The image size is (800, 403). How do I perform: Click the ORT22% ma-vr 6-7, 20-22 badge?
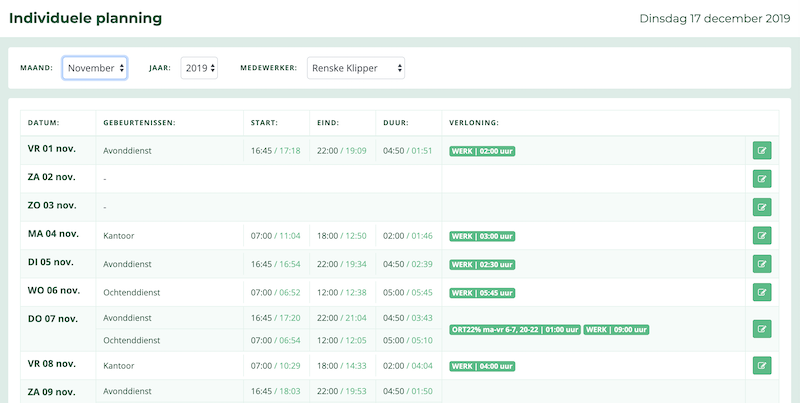[x=514, y=329]
